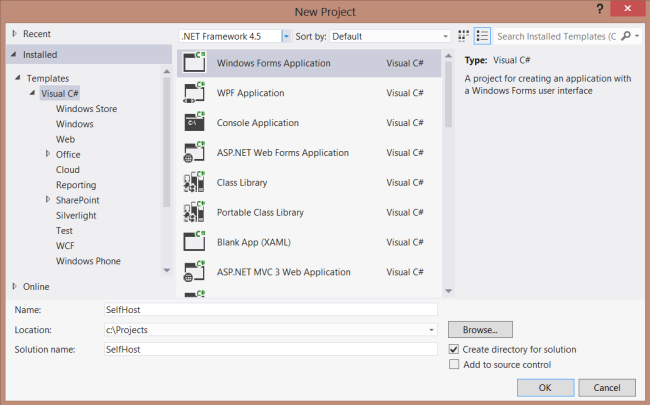Collapse the Visual C# tree node

point(32,93)
